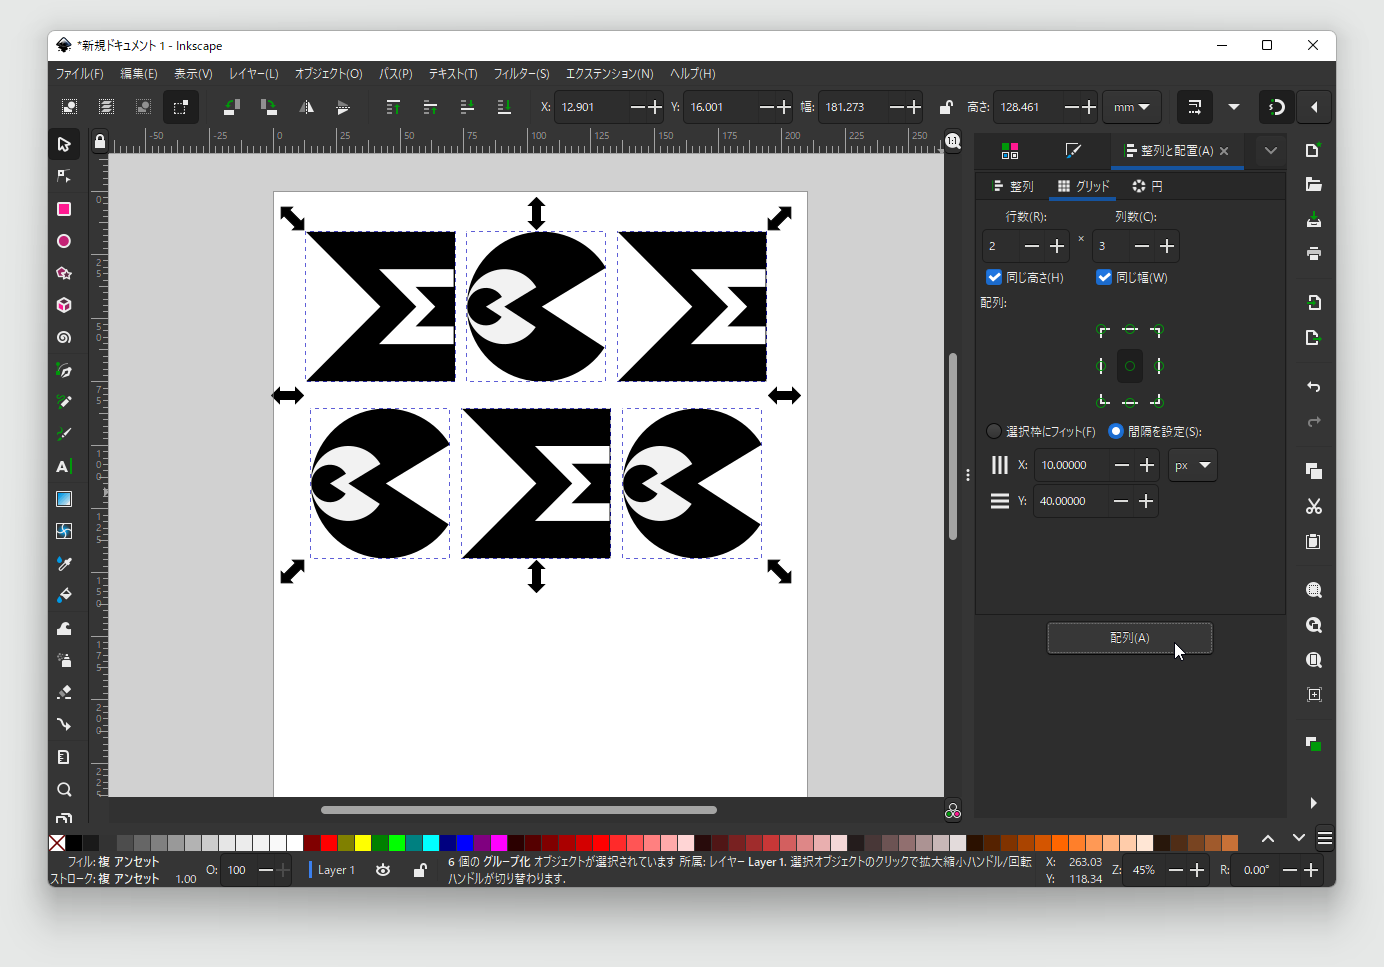Viewport: 1384px width, 967px height.
Task: Flip selected objects horizontally
Action: [x=306, y=107]
